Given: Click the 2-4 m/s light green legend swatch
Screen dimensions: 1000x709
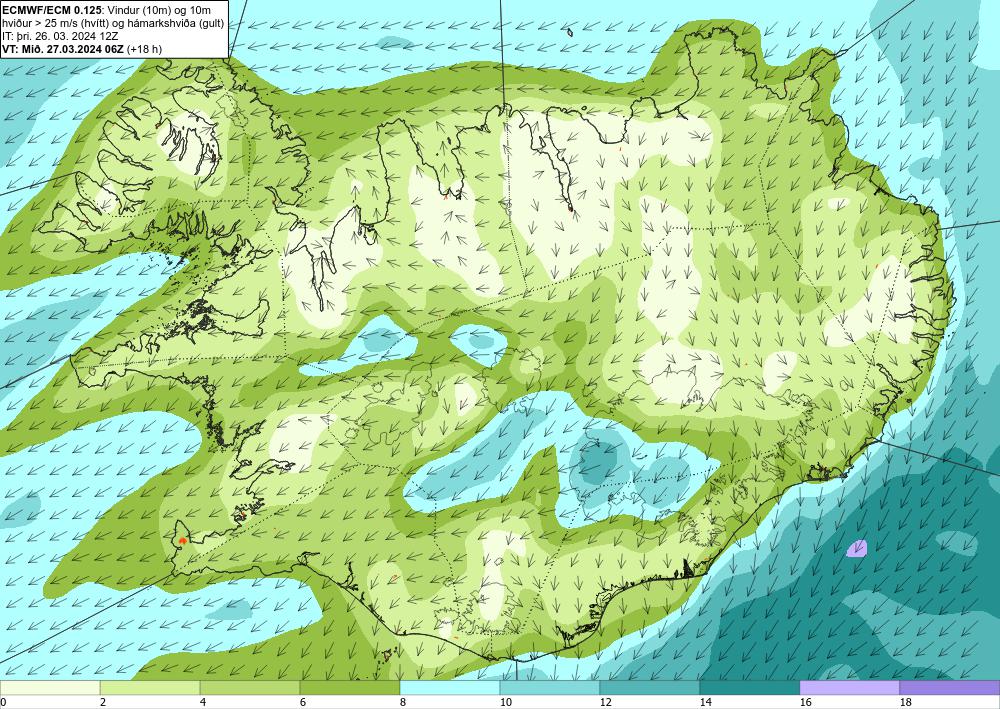Looking at the screenshot, I should [x=150, y=687].
